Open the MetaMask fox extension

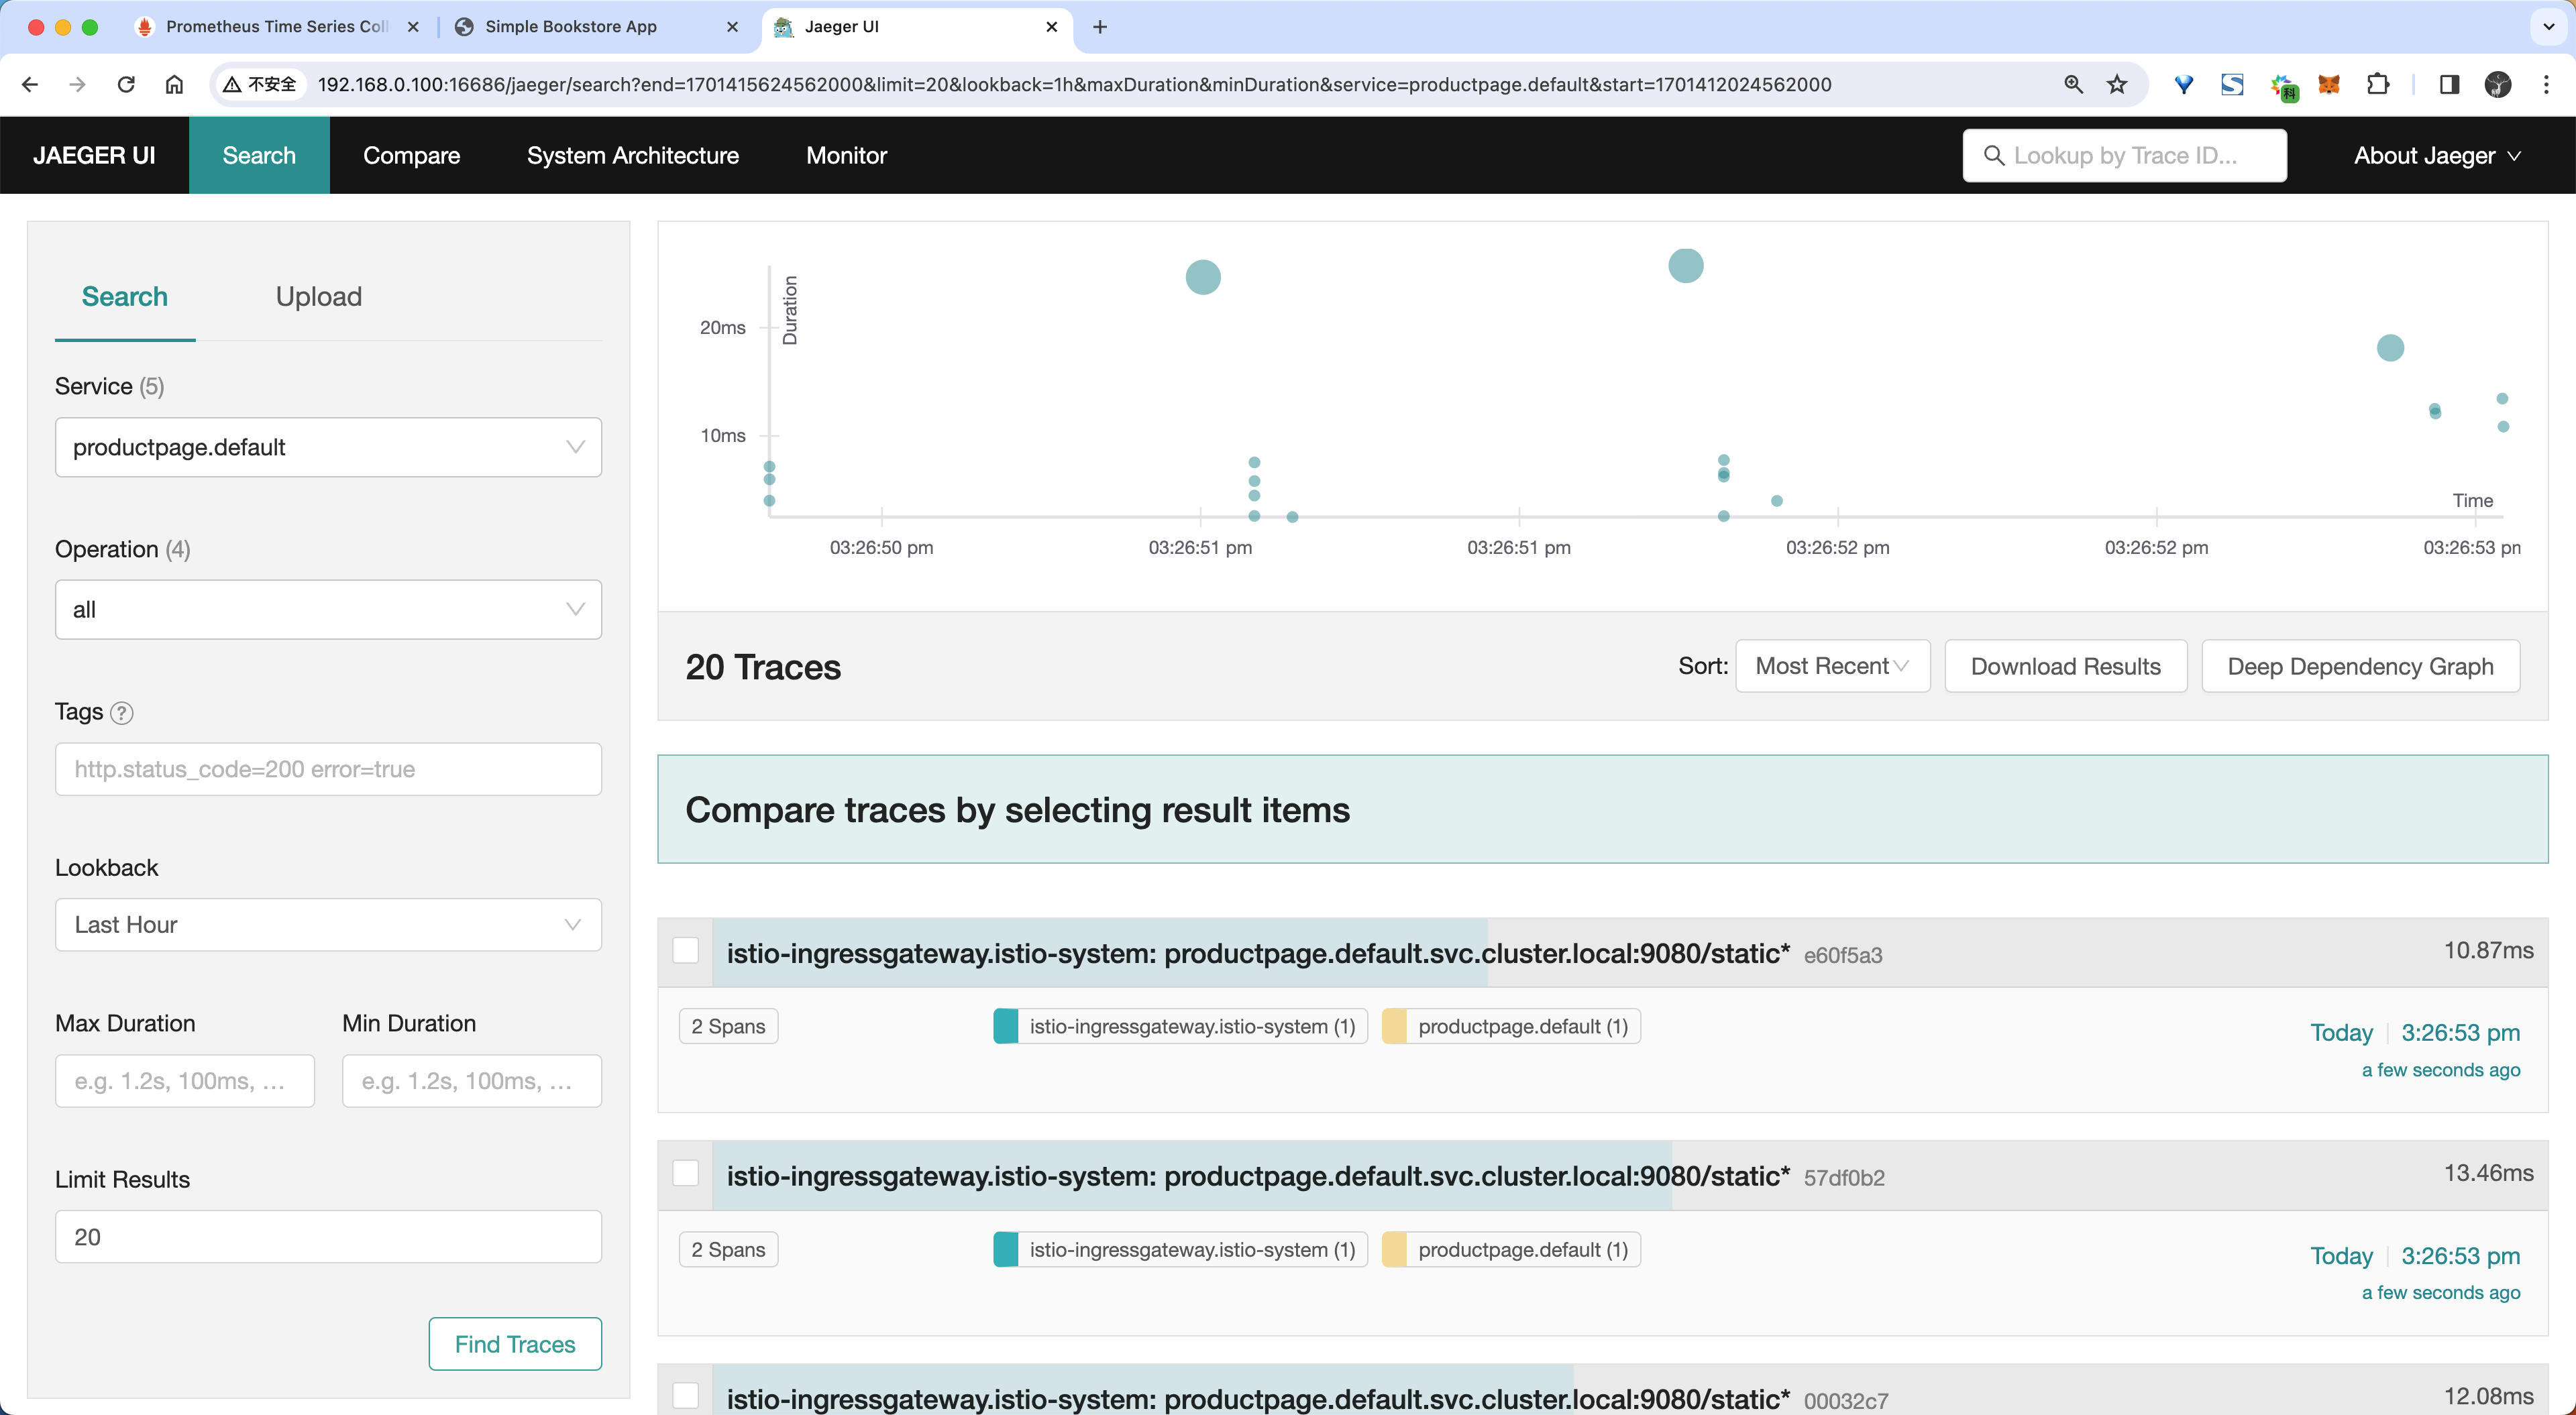(x=2329, y=85)
